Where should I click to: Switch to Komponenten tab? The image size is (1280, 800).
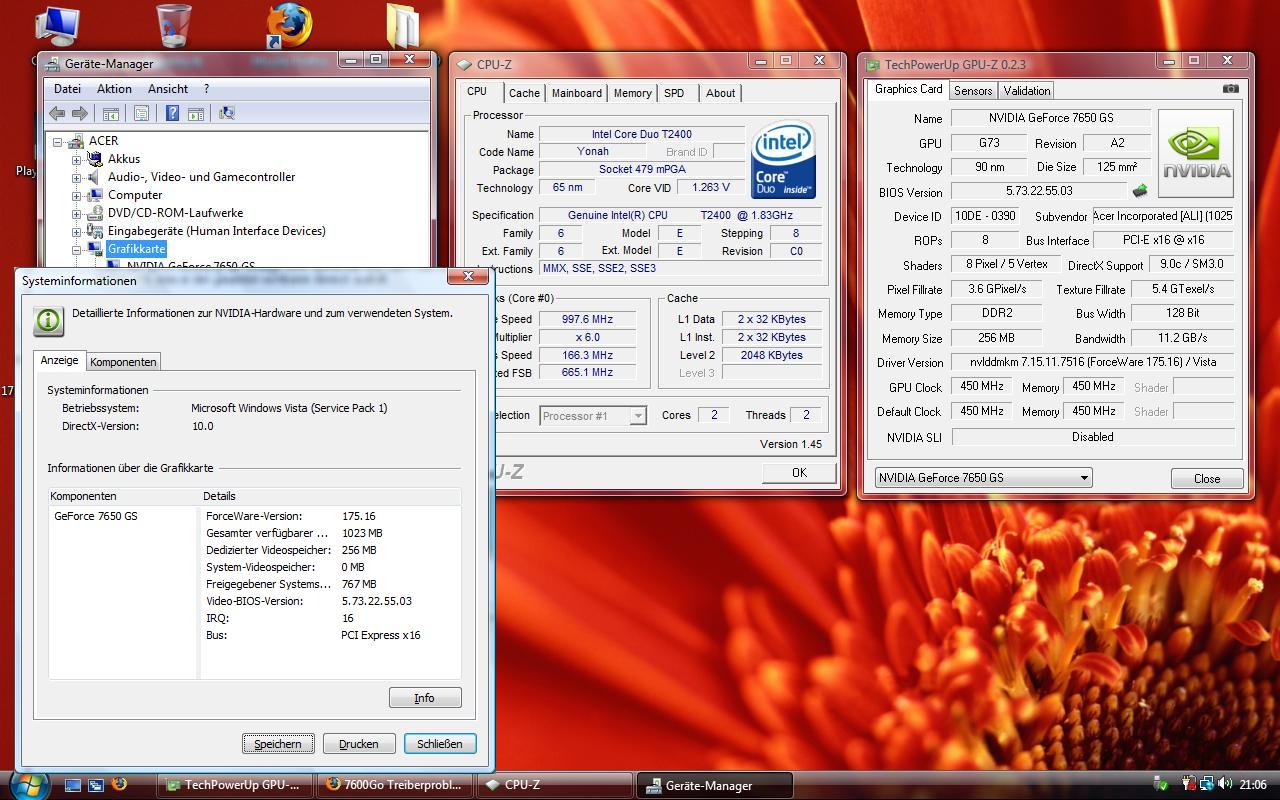pyautogui.click(x=123, y=362)
